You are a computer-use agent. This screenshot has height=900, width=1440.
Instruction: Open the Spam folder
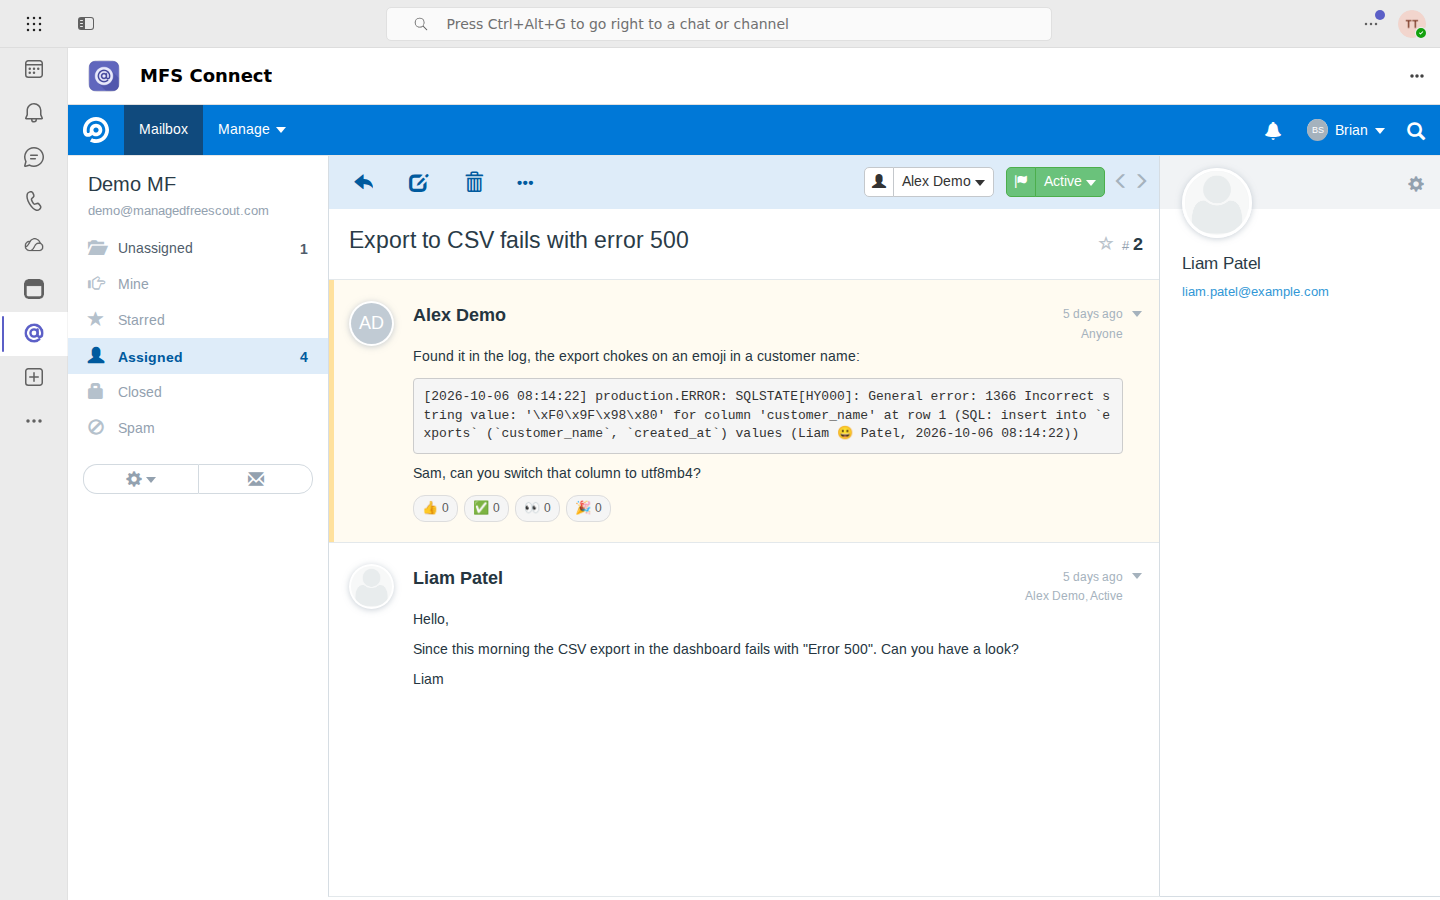click(x=198, y=428)
